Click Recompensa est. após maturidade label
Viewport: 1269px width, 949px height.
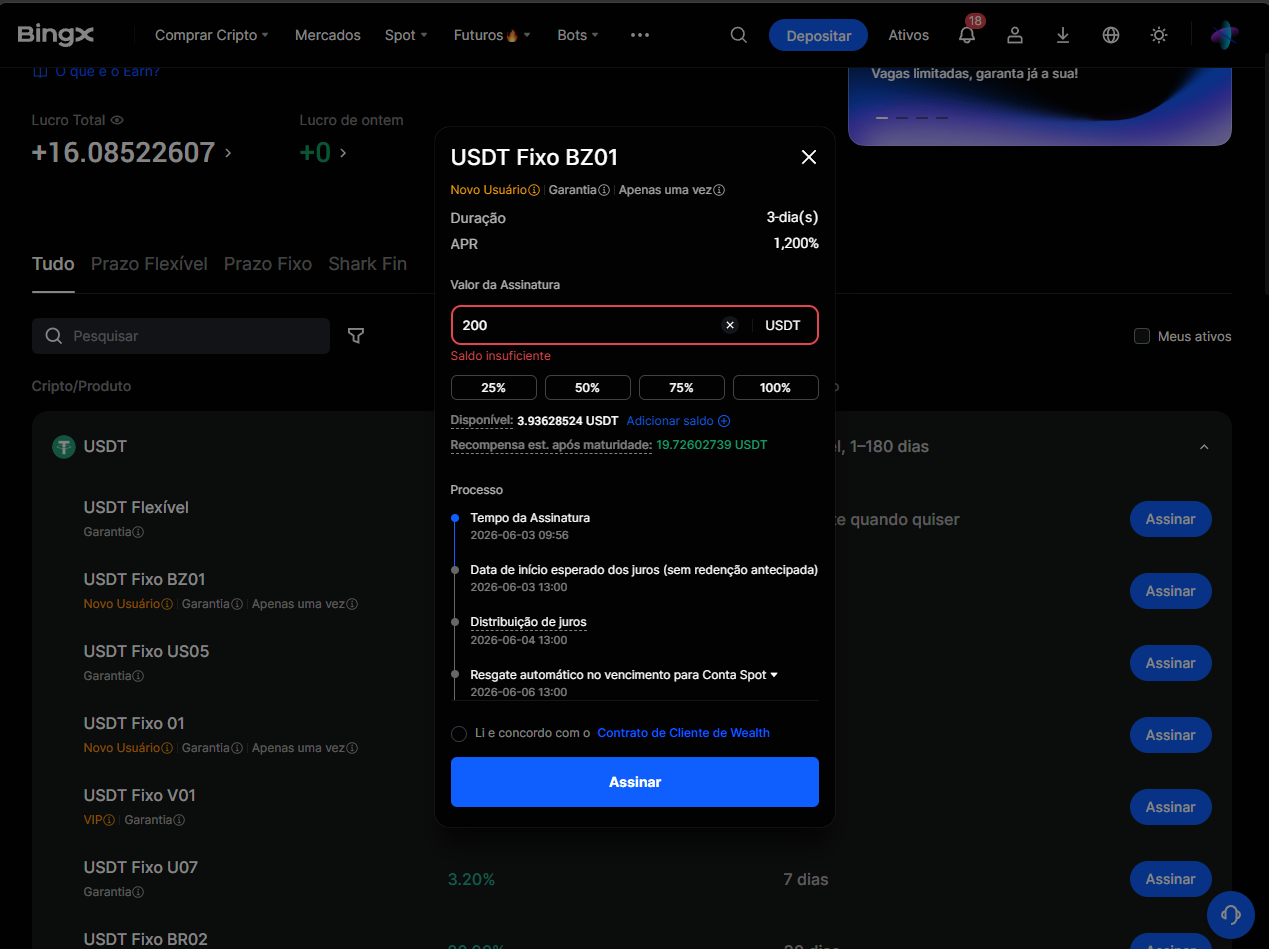coord(551,445)
